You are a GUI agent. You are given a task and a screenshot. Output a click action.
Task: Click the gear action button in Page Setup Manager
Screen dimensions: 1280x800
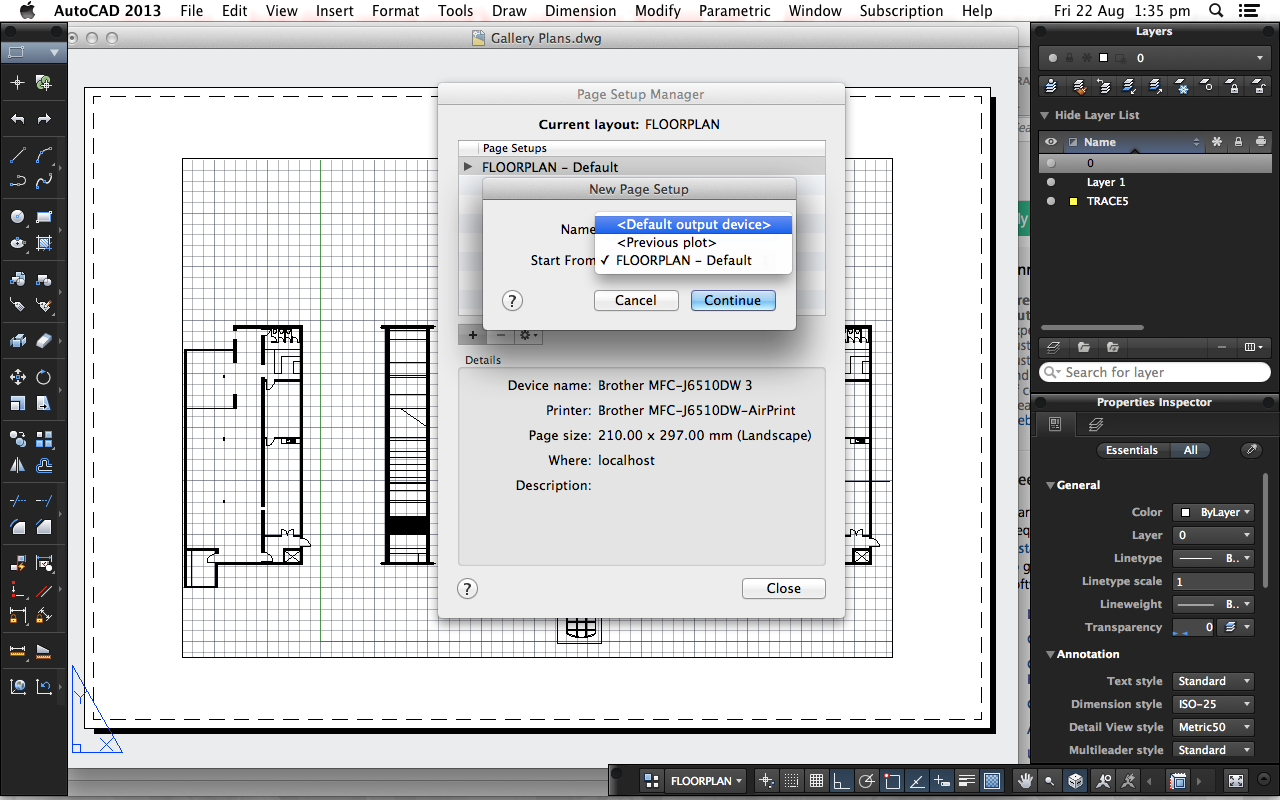click(x=529, y=335)
